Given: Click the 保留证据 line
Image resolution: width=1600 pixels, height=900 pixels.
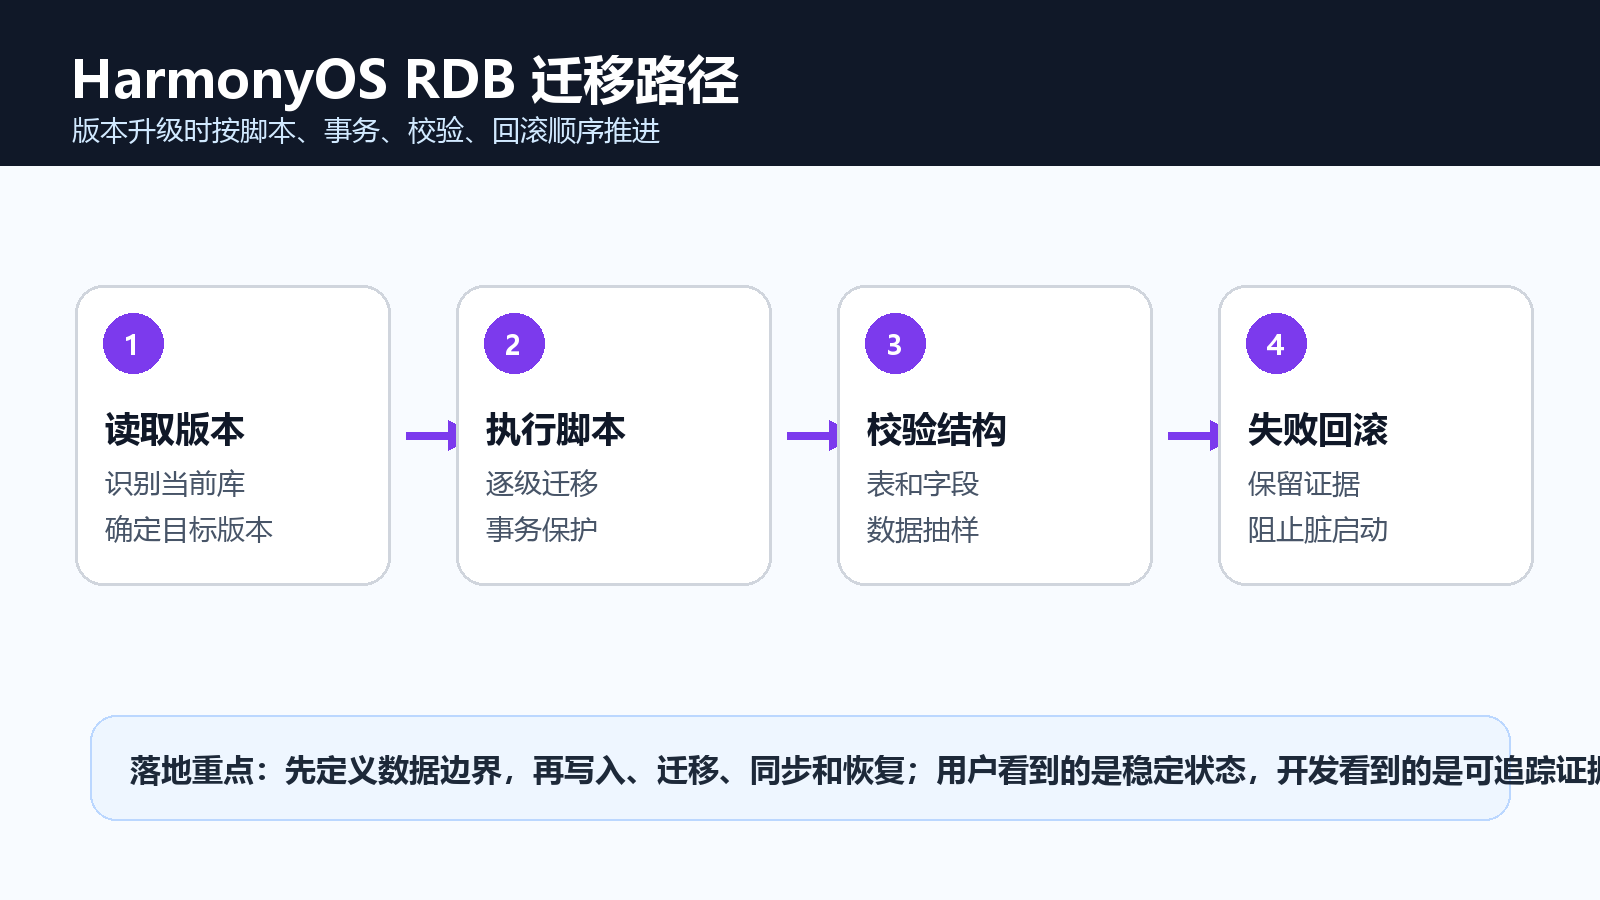Looking at the screenshot, I should coord(1304,484).
